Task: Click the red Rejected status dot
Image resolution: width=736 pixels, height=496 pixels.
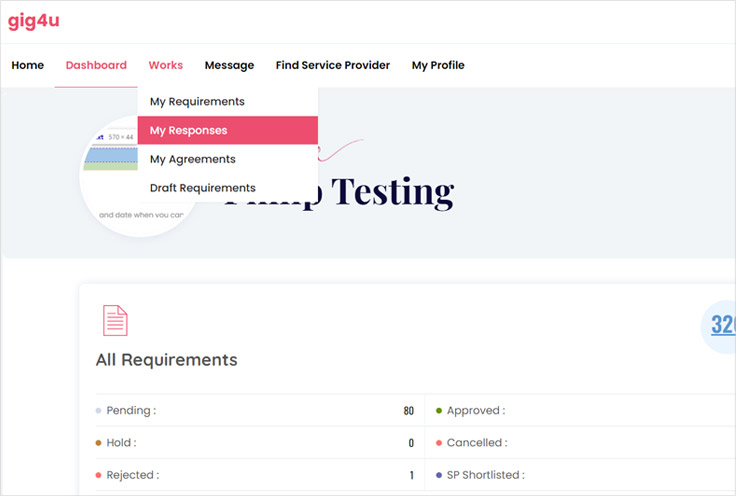Action: 98,475
